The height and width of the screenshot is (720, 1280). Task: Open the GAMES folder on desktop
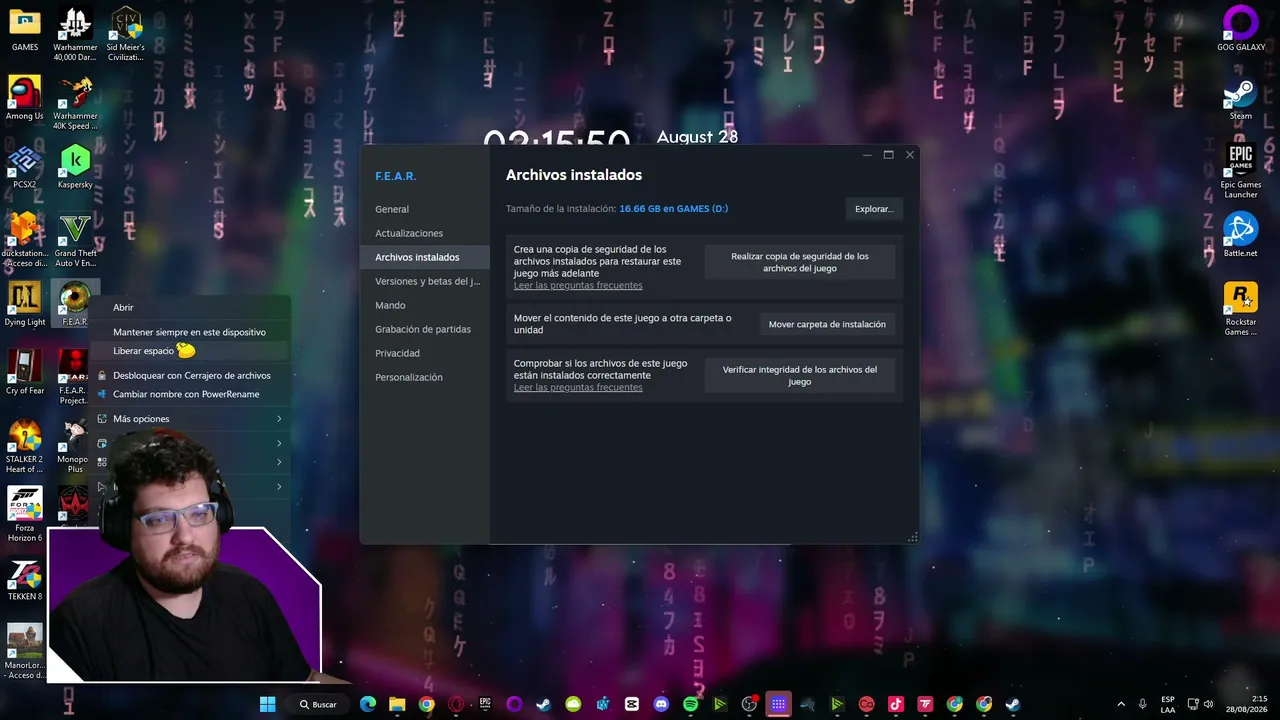(25, 30)
